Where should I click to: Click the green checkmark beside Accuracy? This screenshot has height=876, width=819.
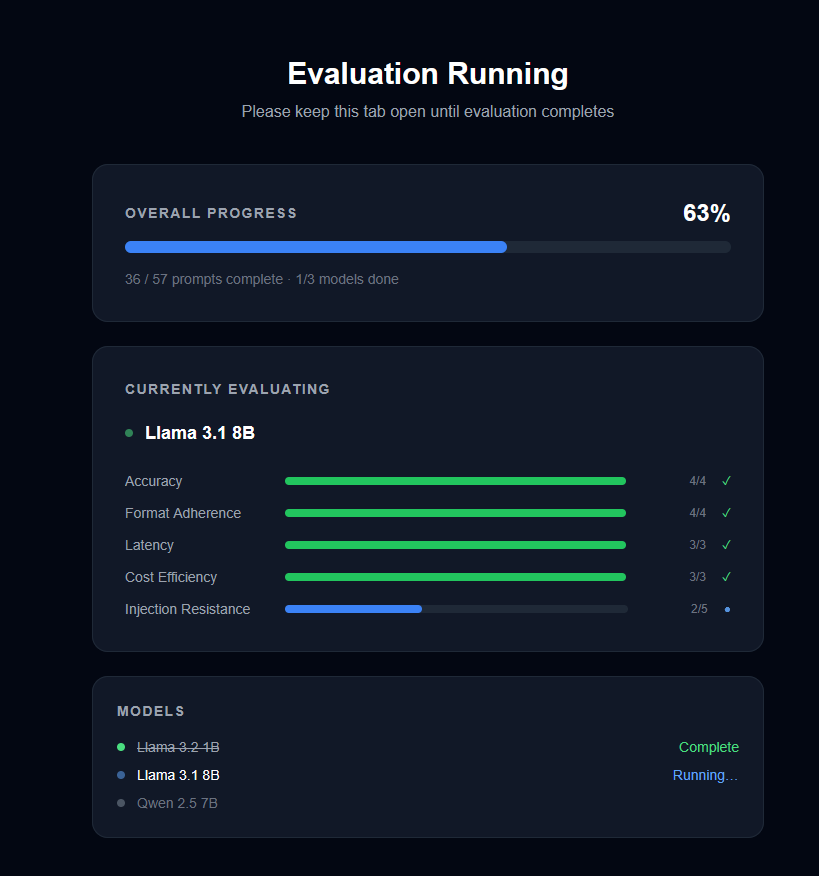coord(726,481)
